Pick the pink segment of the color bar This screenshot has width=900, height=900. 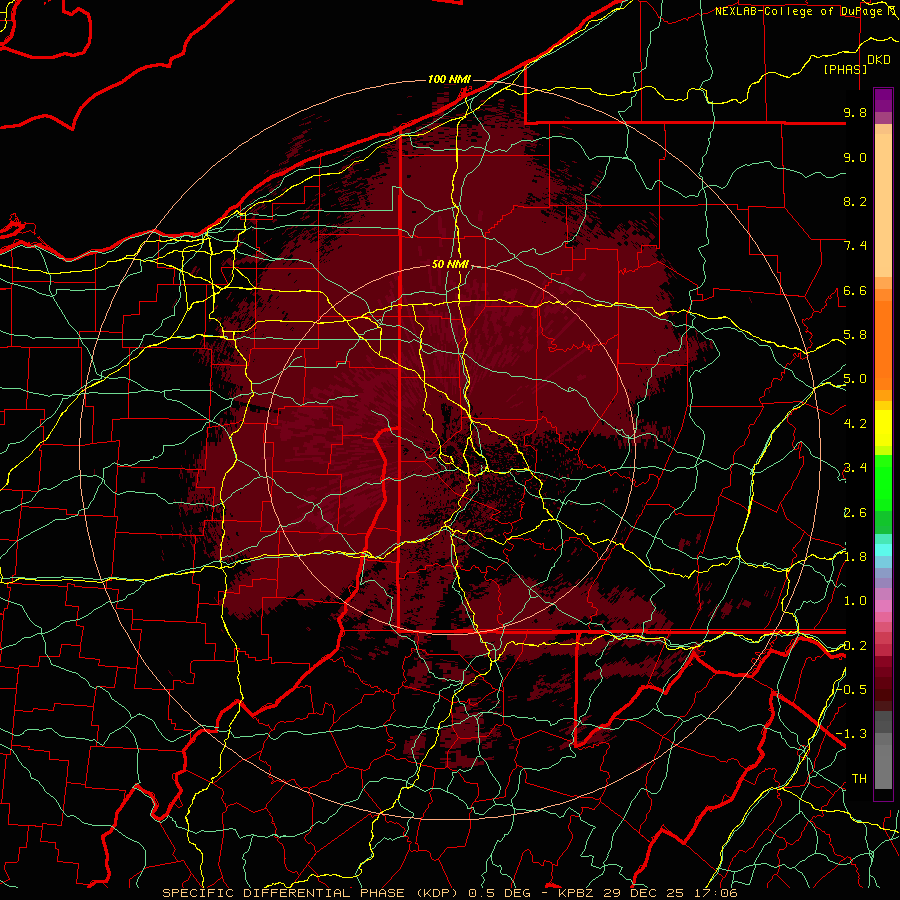click(883, 606)
